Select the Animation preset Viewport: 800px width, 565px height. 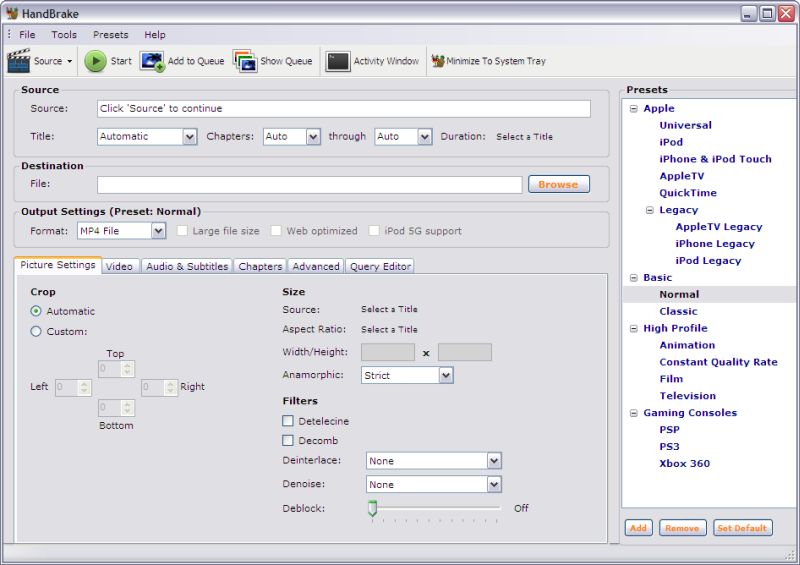pos(687,345)
